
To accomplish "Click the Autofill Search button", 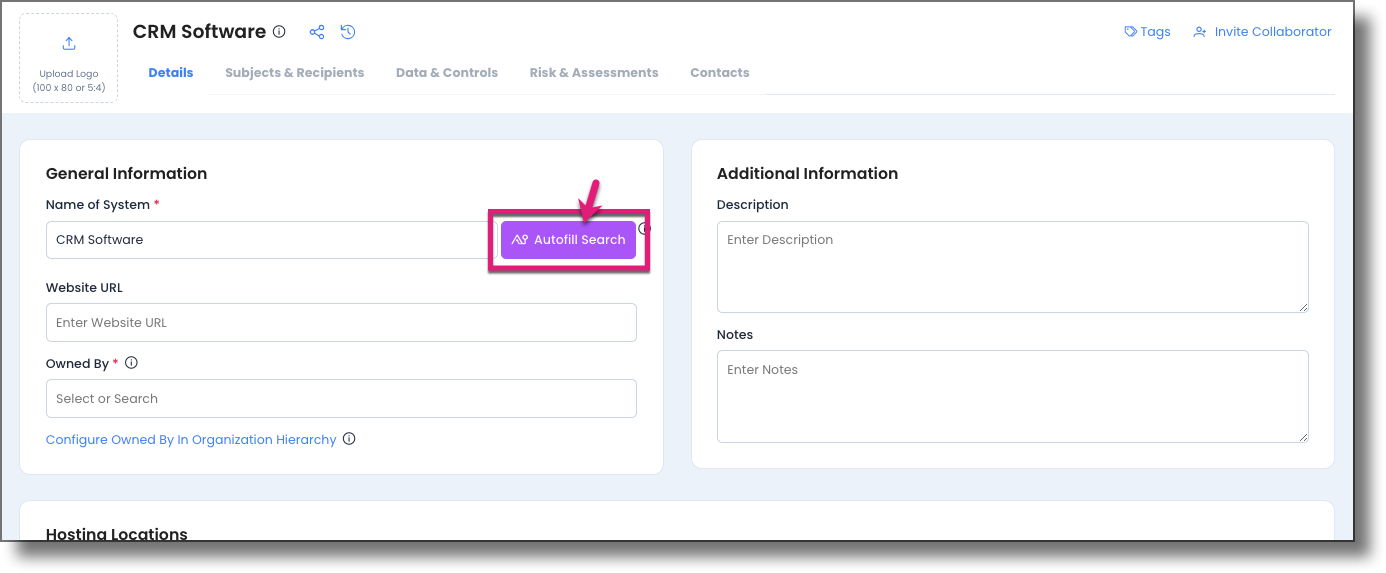I will (568, 240).
